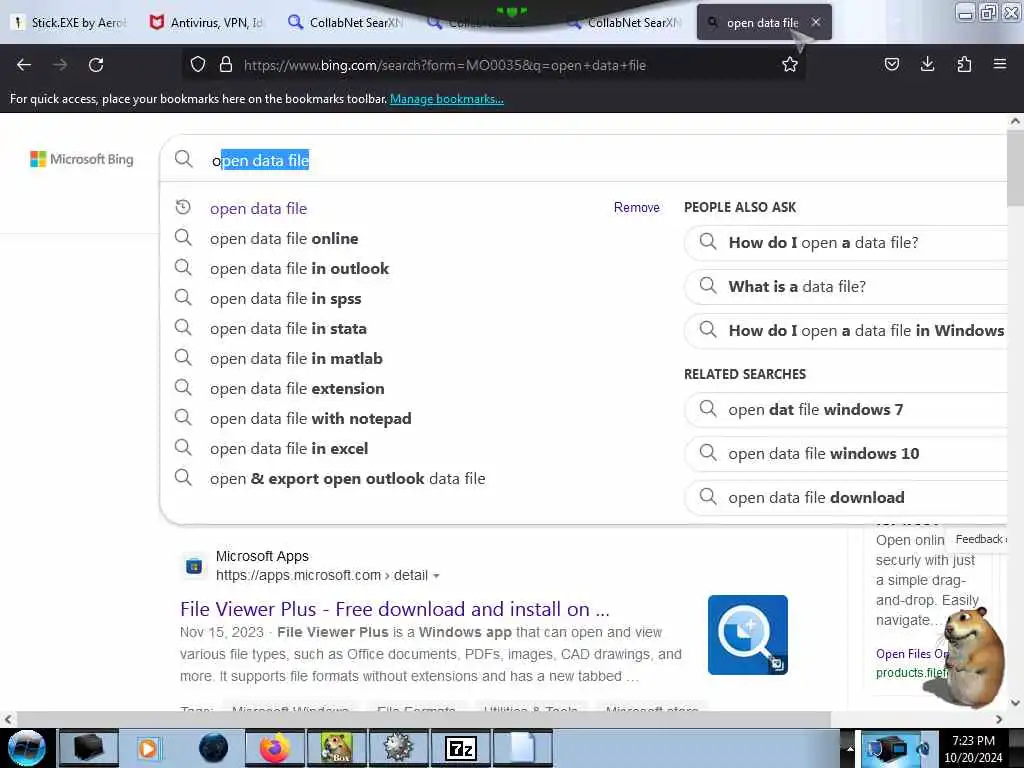Image resolution: width=1024 pixels, height=768 pixels.
Task: Open the media player taskbar icon
Action: click(x=149, y=748)
